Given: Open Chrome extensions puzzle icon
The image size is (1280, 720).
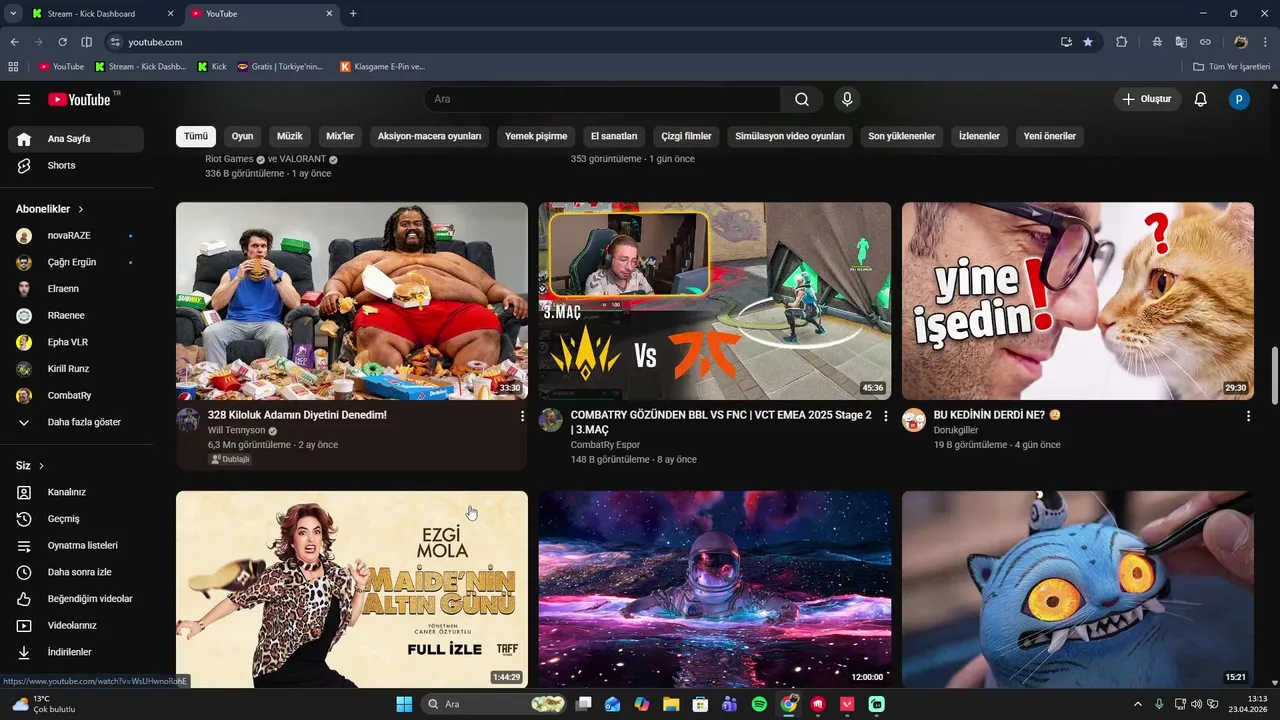Looking at the screenshot, I should click(1121, 42).
